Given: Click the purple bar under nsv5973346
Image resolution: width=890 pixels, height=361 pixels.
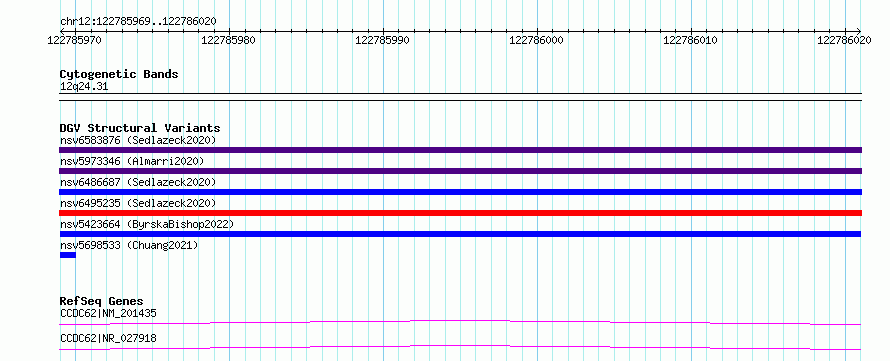Looking at the screenshot, I should [x=460, y=171].
